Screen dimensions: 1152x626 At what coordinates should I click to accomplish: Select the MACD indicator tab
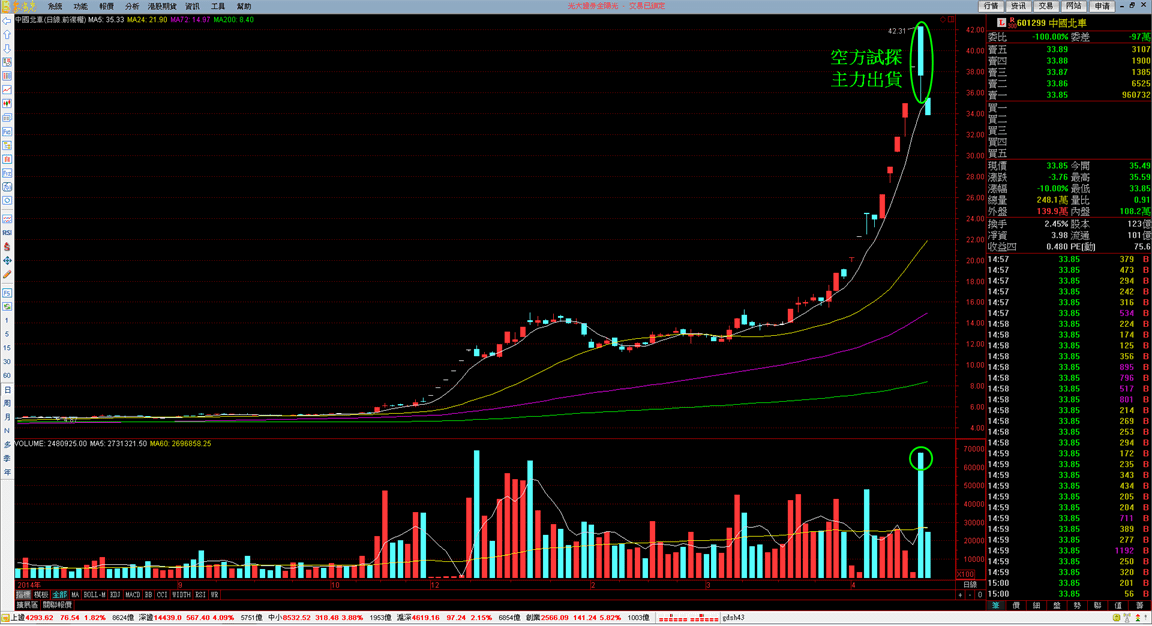click(x=133, y=594)
